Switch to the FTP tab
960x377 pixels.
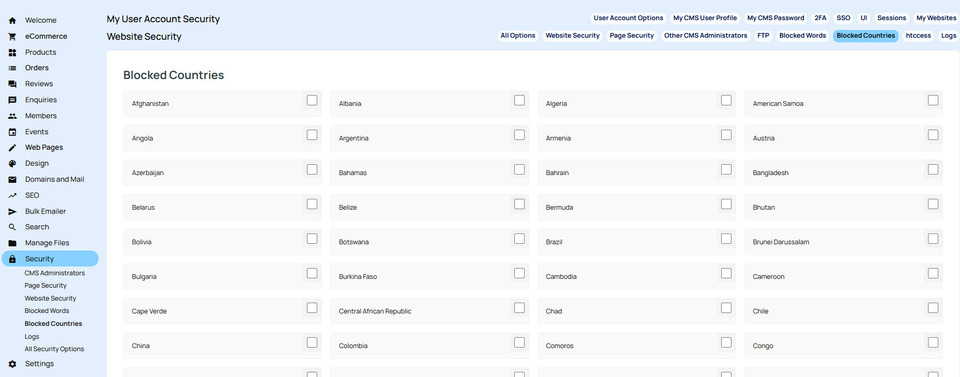tap(763, 36)
